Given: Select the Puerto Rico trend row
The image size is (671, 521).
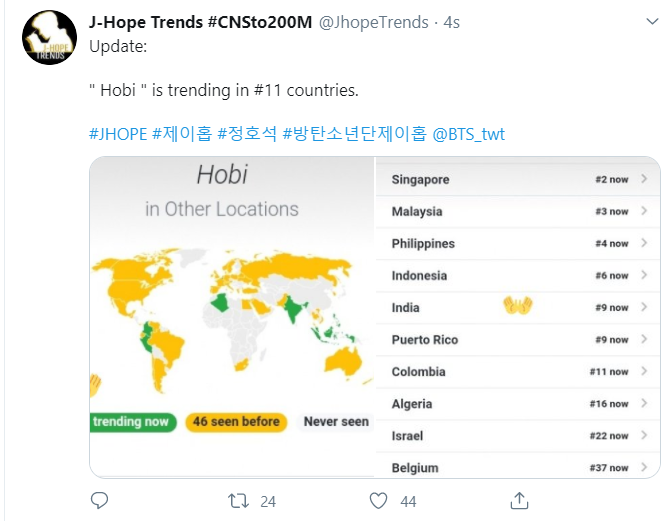Looking at the screenshot, I should point(518,339).
